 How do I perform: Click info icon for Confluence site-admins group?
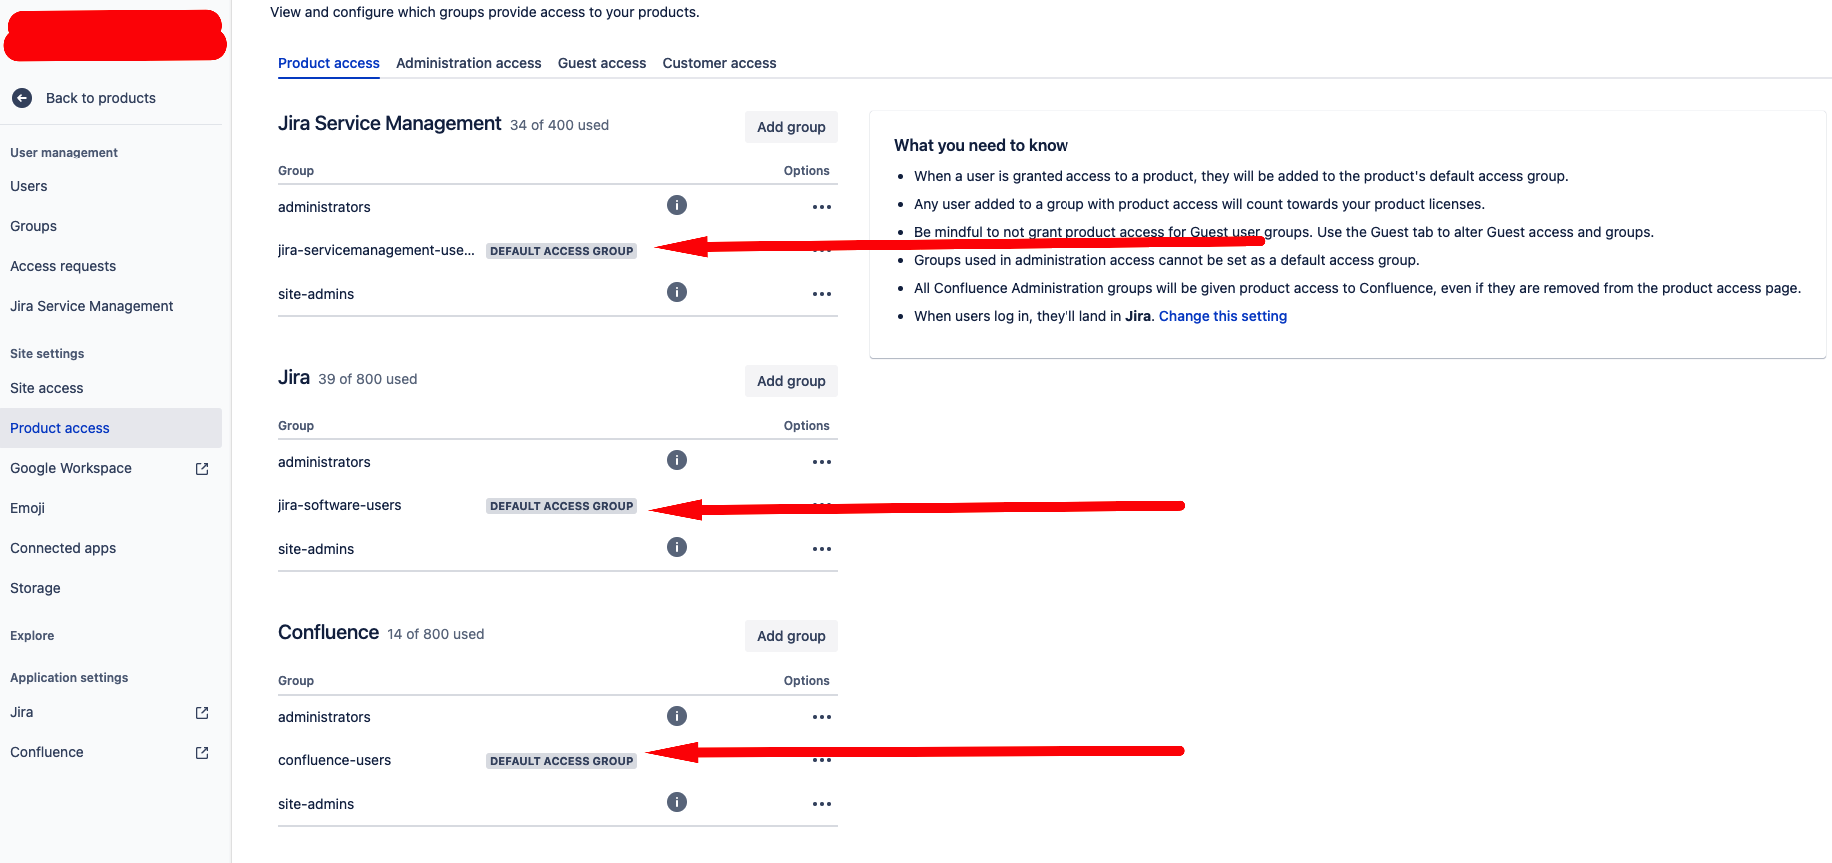click(677, 802)
